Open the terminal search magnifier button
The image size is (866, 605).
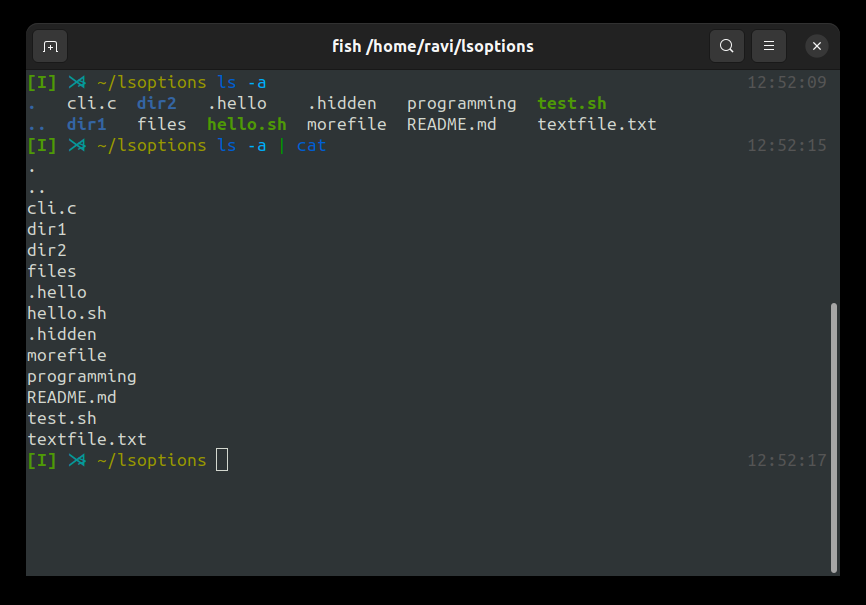point(726,46)
